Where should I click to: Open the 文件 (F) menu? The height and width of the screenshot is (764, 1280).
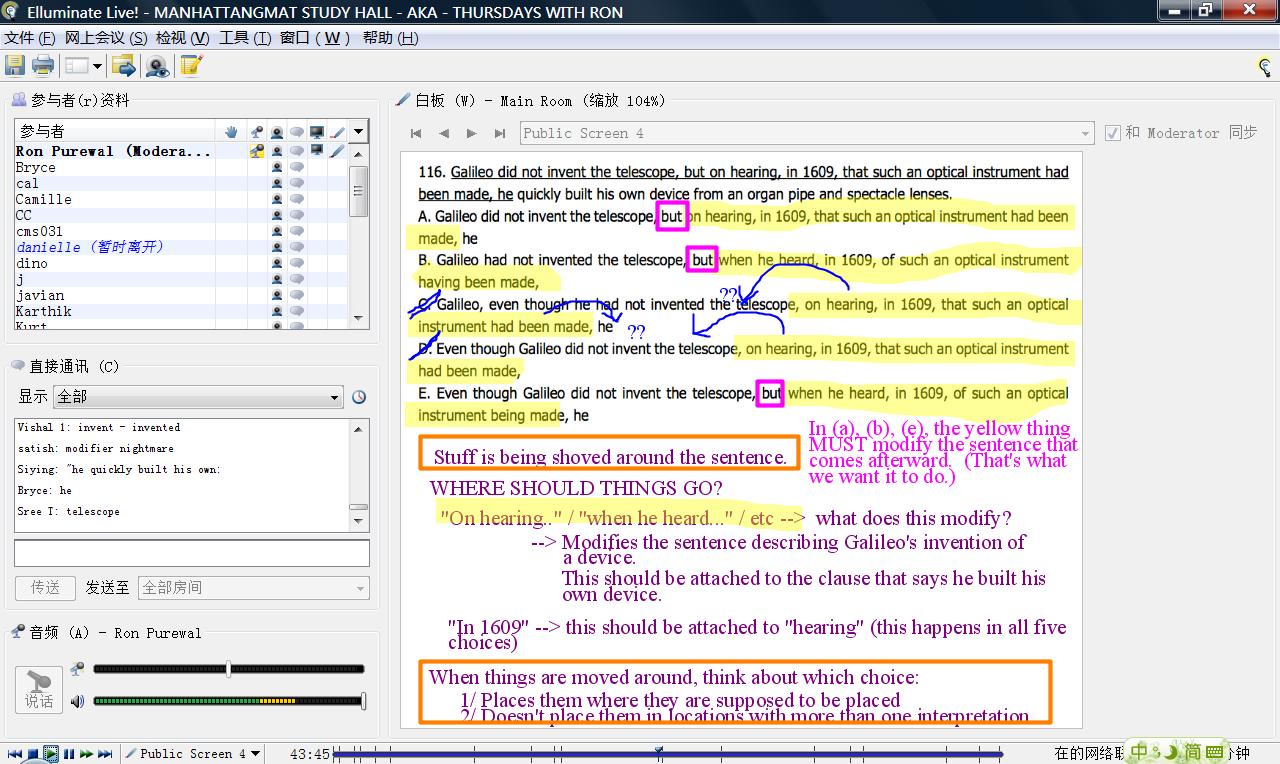click(30, 38)
